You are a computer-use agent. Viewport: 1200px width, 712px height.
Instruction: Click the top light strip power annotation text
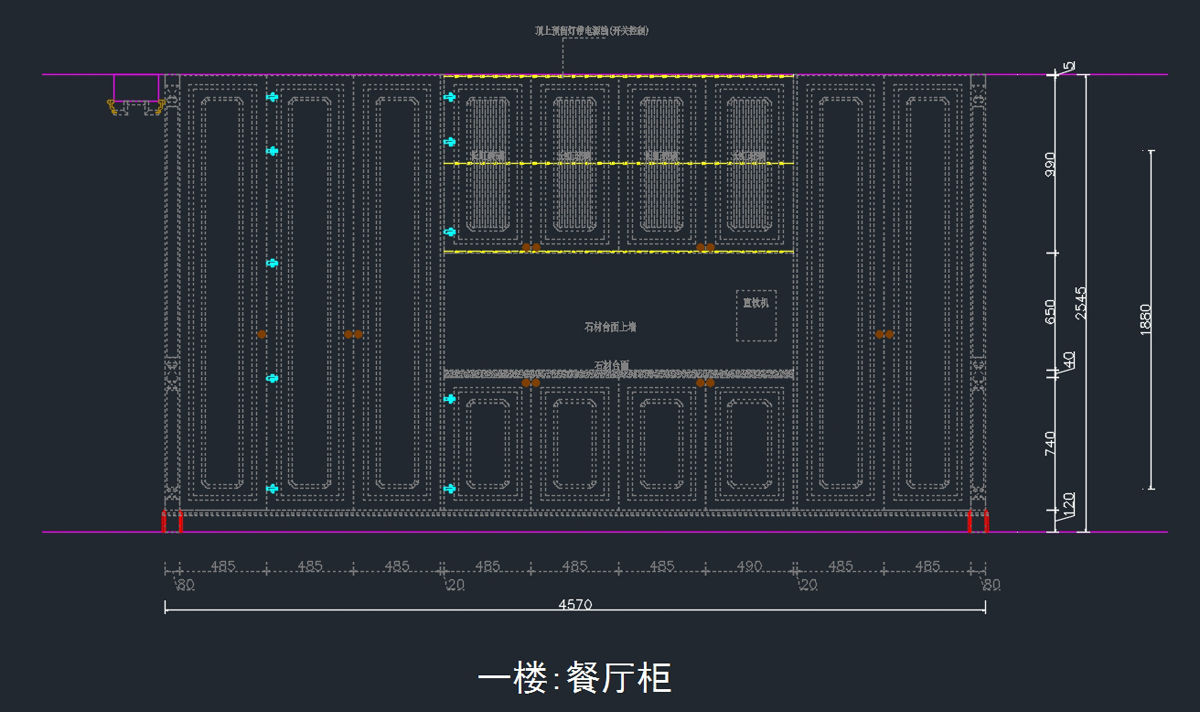(592, 31)
